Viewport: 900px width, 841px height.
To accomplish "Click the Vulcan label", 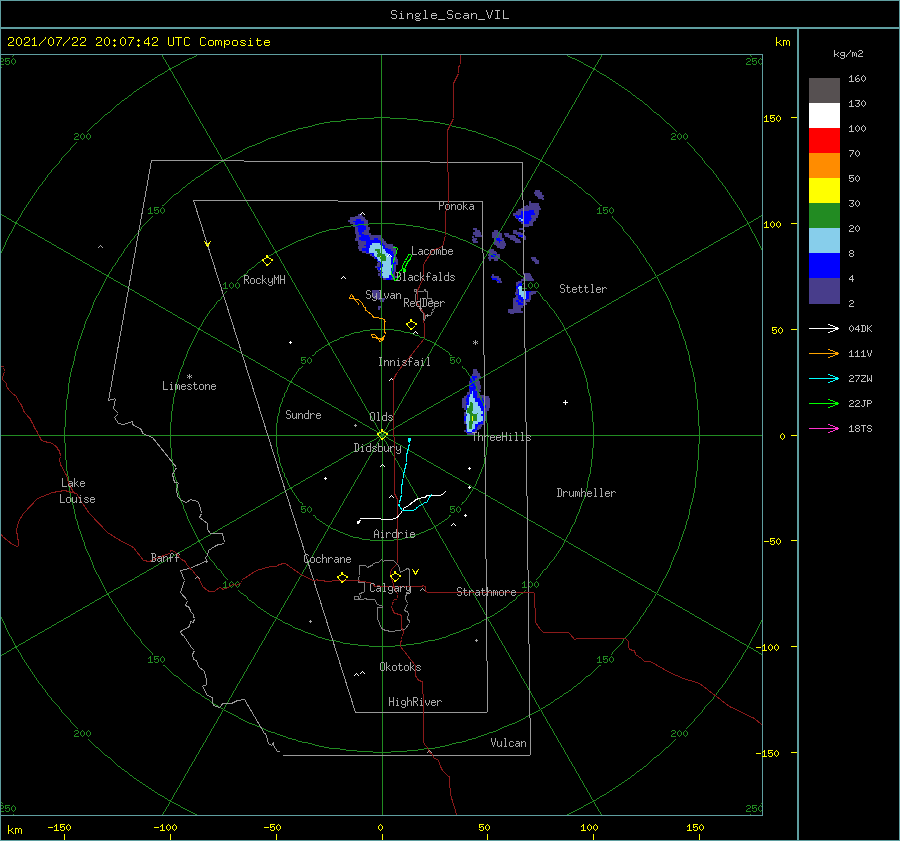I will click(x=508, y=743).
